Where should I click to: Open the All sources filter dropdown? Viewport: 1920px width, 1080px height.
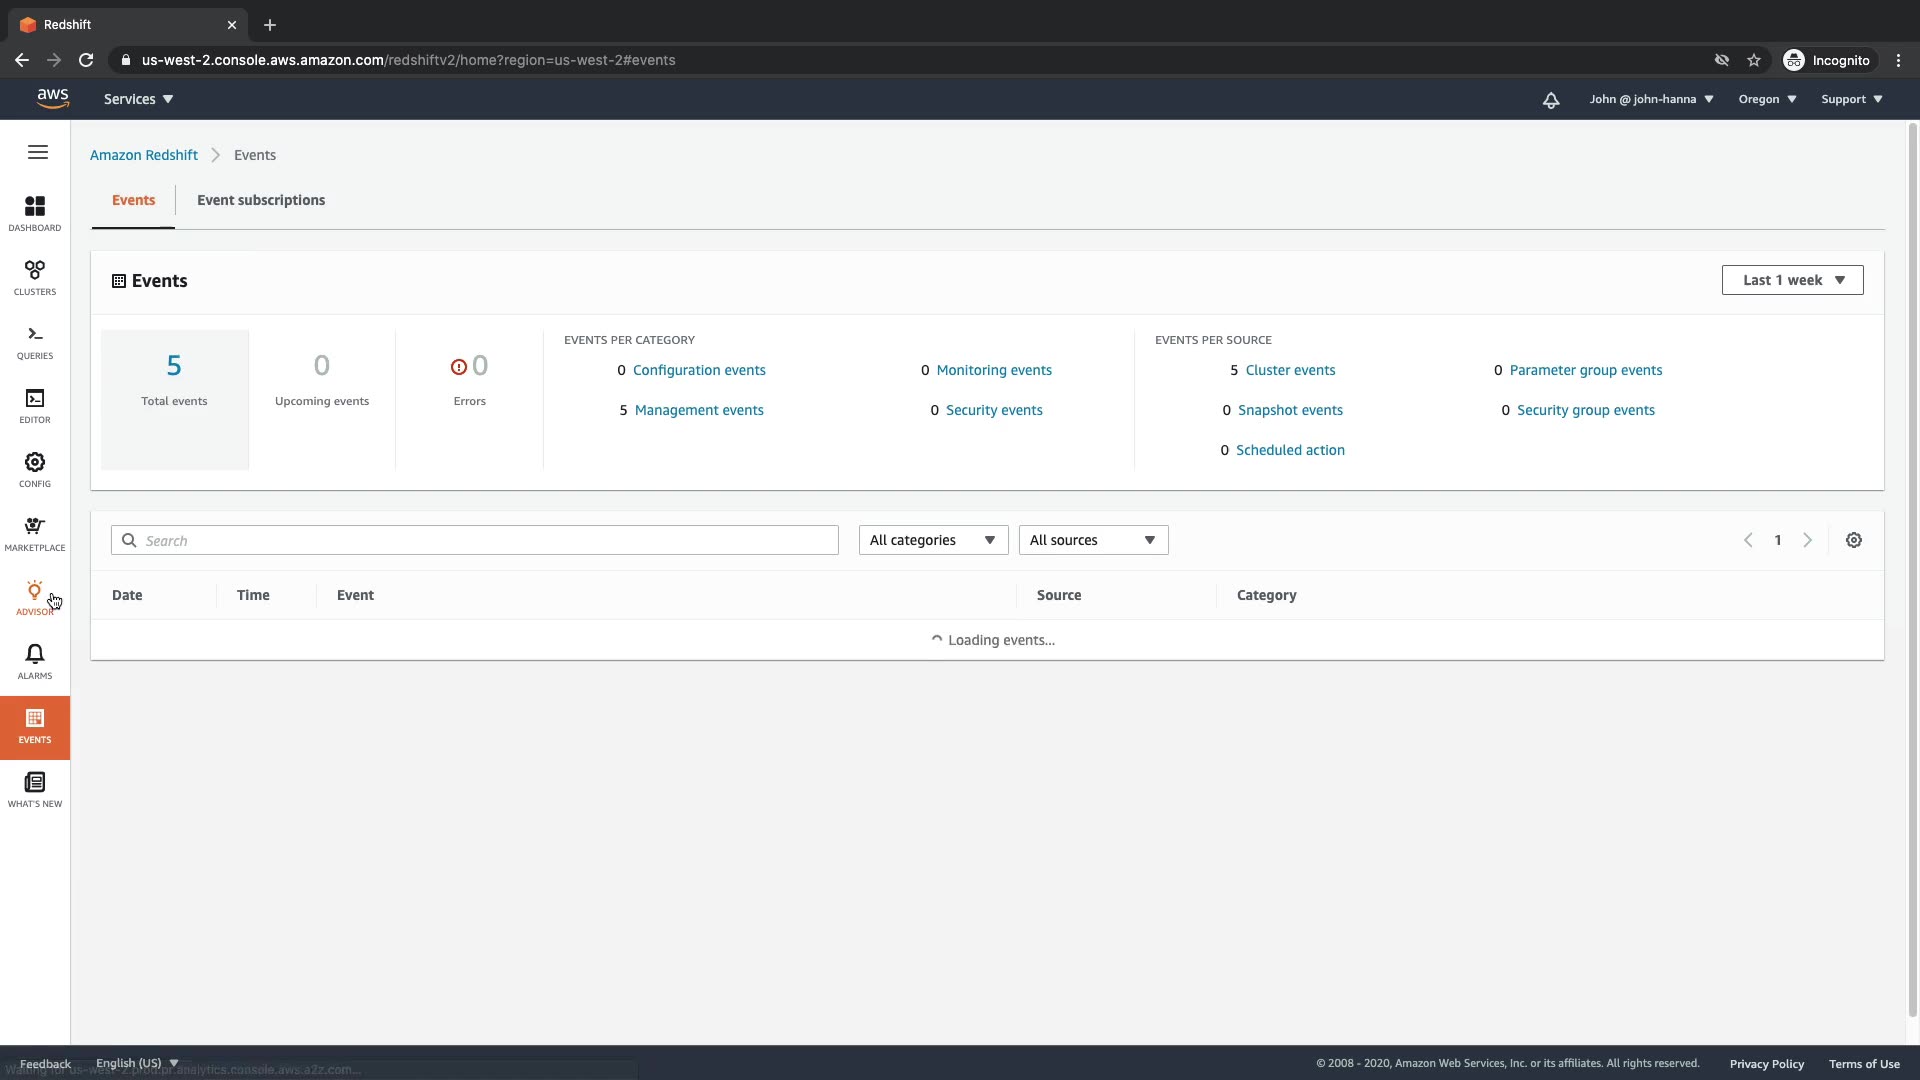pyautogui.click(x=1092, y=540)
